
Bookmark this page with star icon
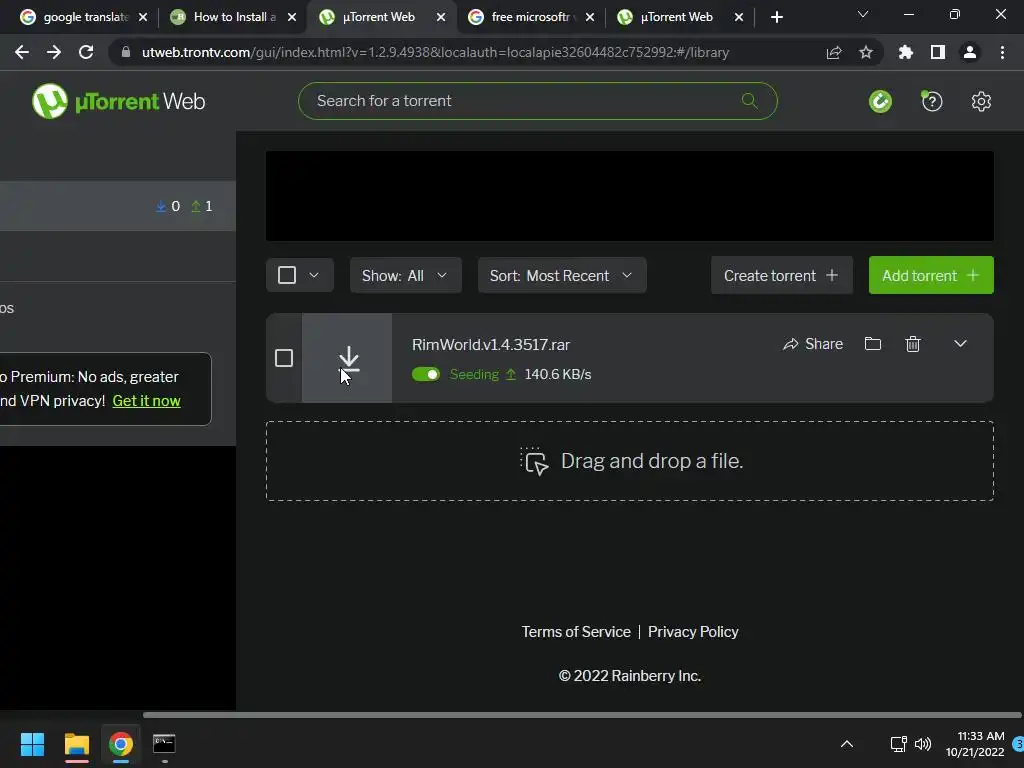866,52
